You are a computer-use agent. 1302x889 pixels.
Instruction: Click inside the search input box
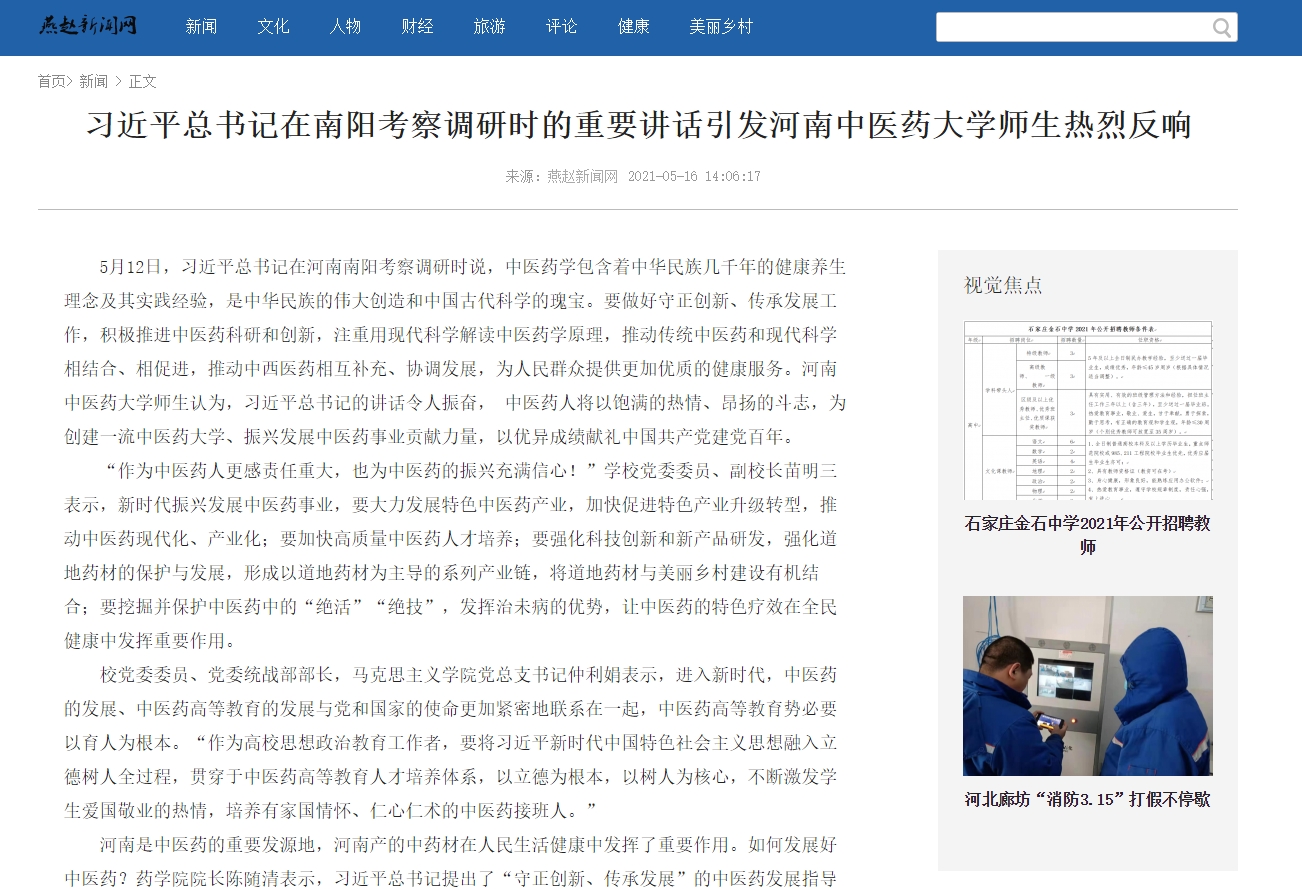[x=1070, y=27]
